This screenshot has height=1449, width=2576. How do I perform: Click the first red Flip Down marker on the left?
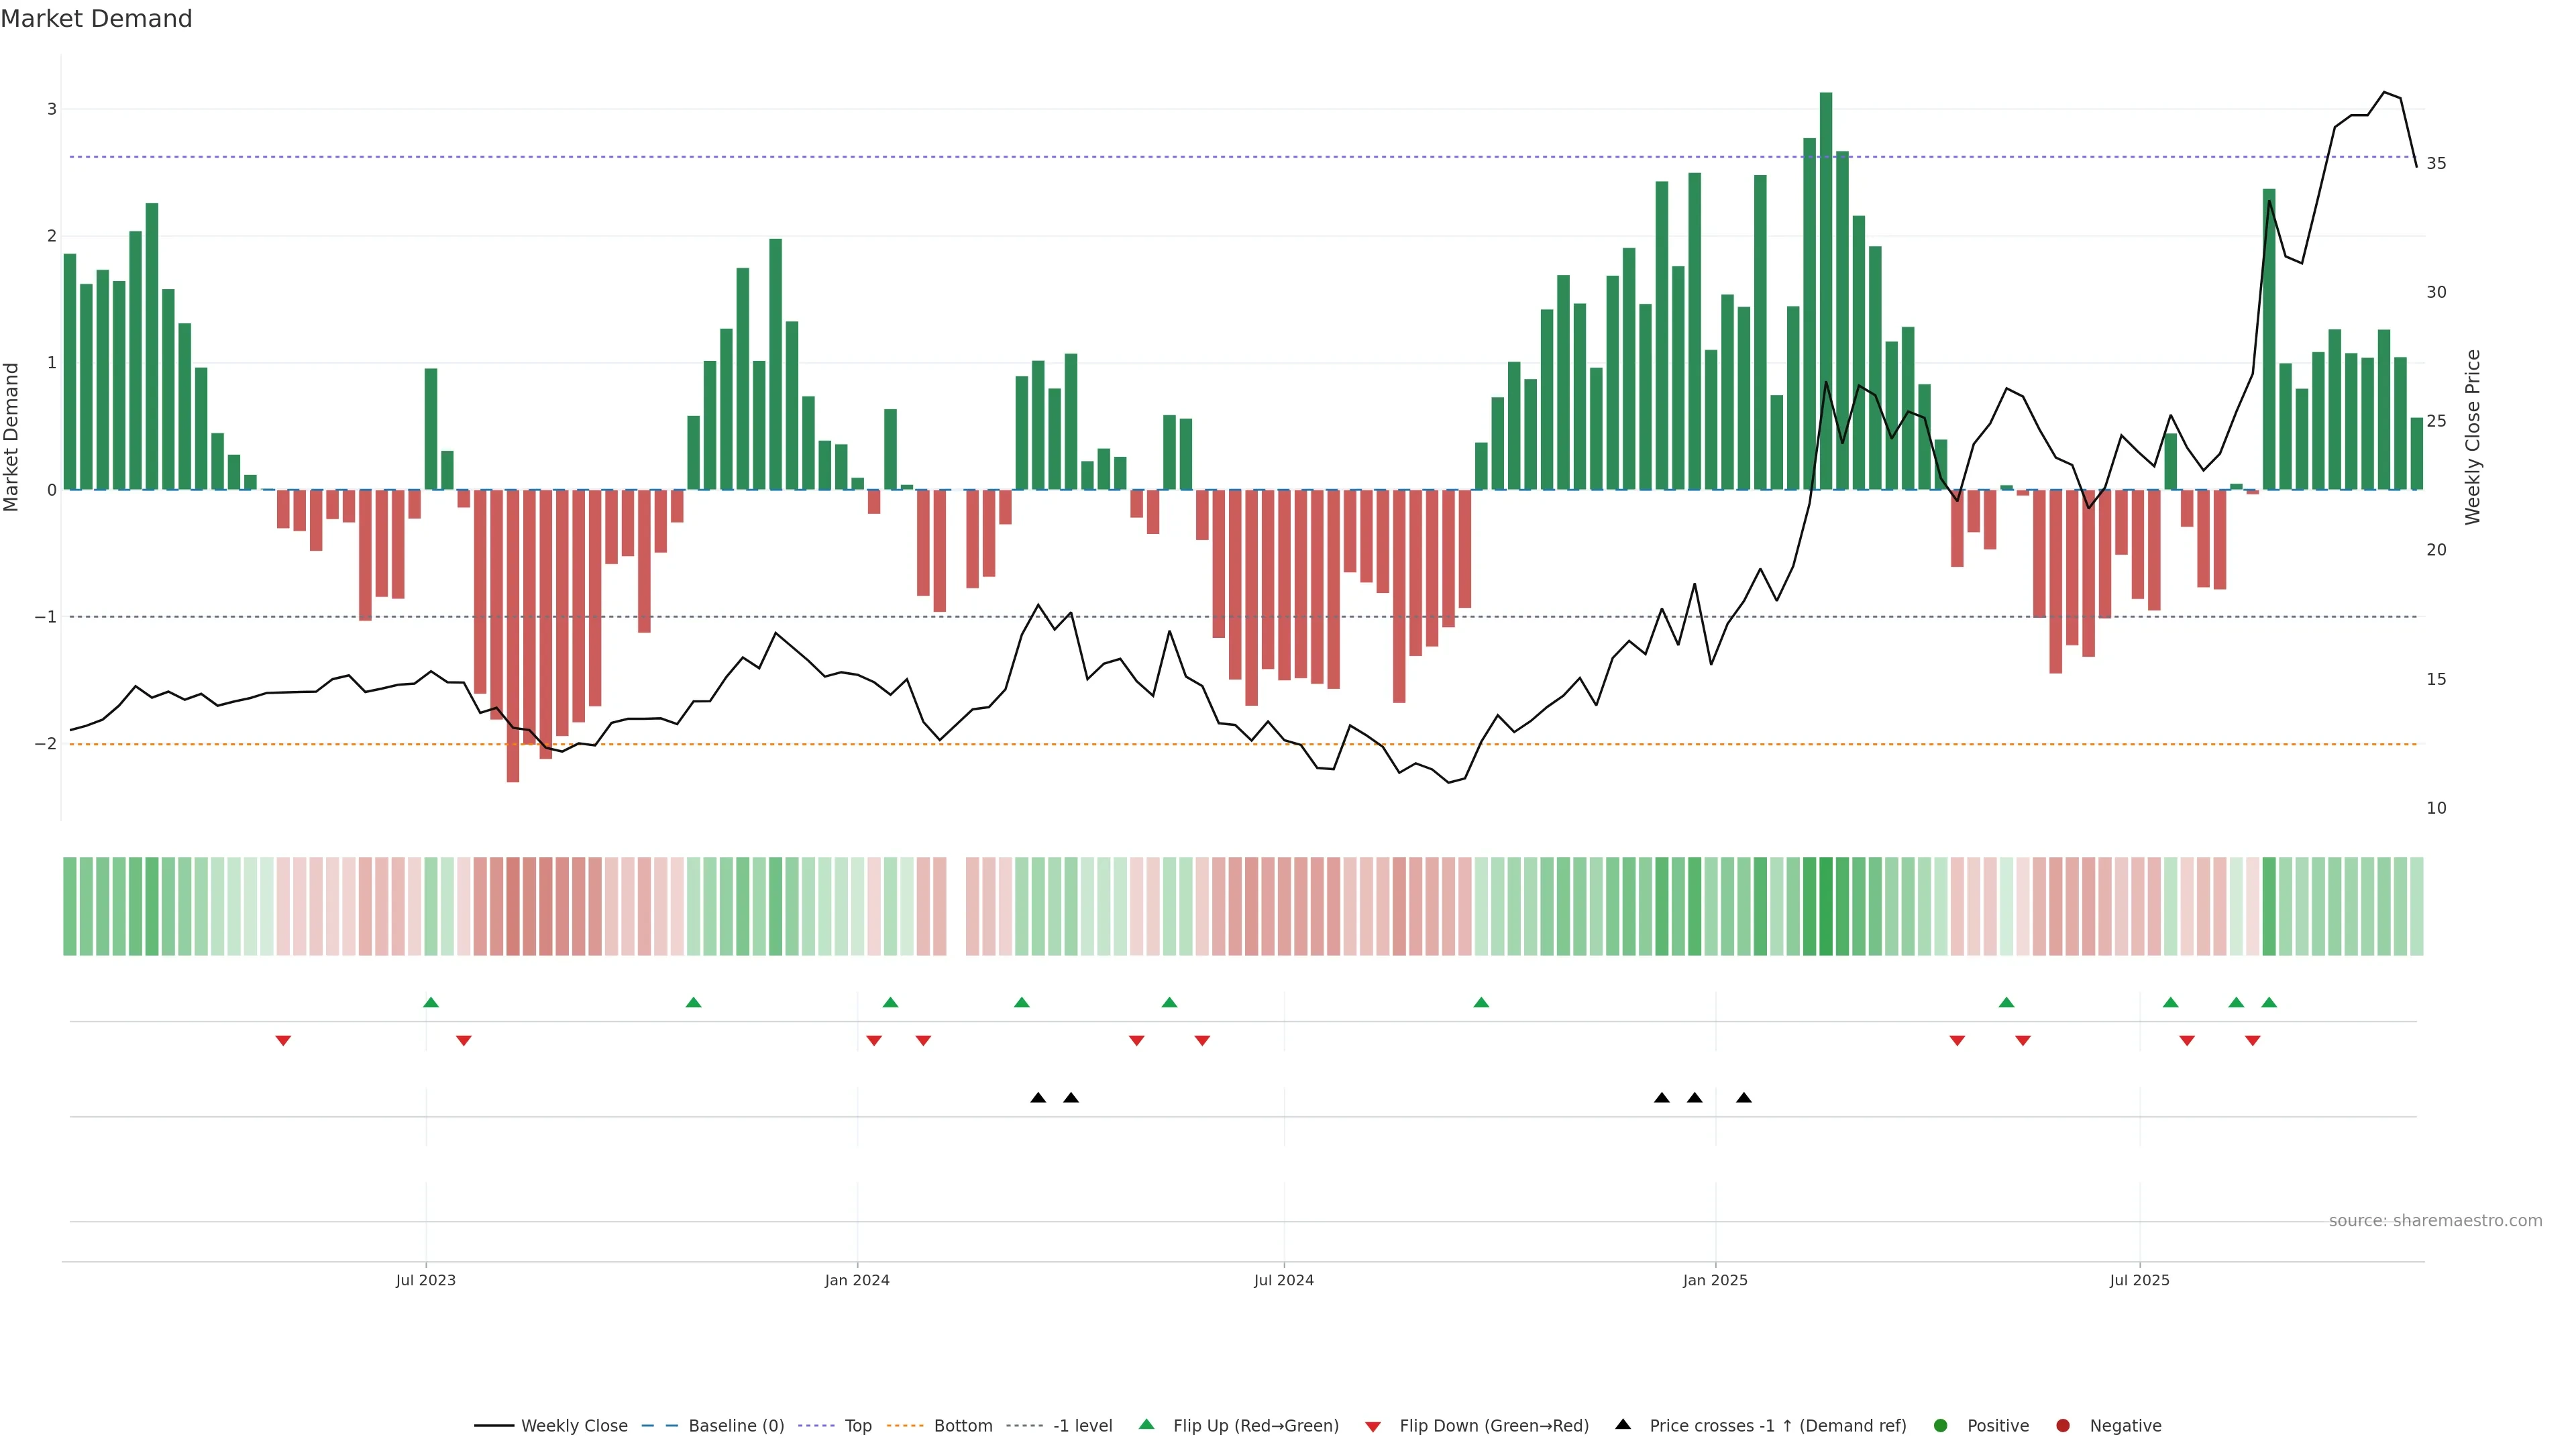pyautogui.click(x=283, y=1041)
